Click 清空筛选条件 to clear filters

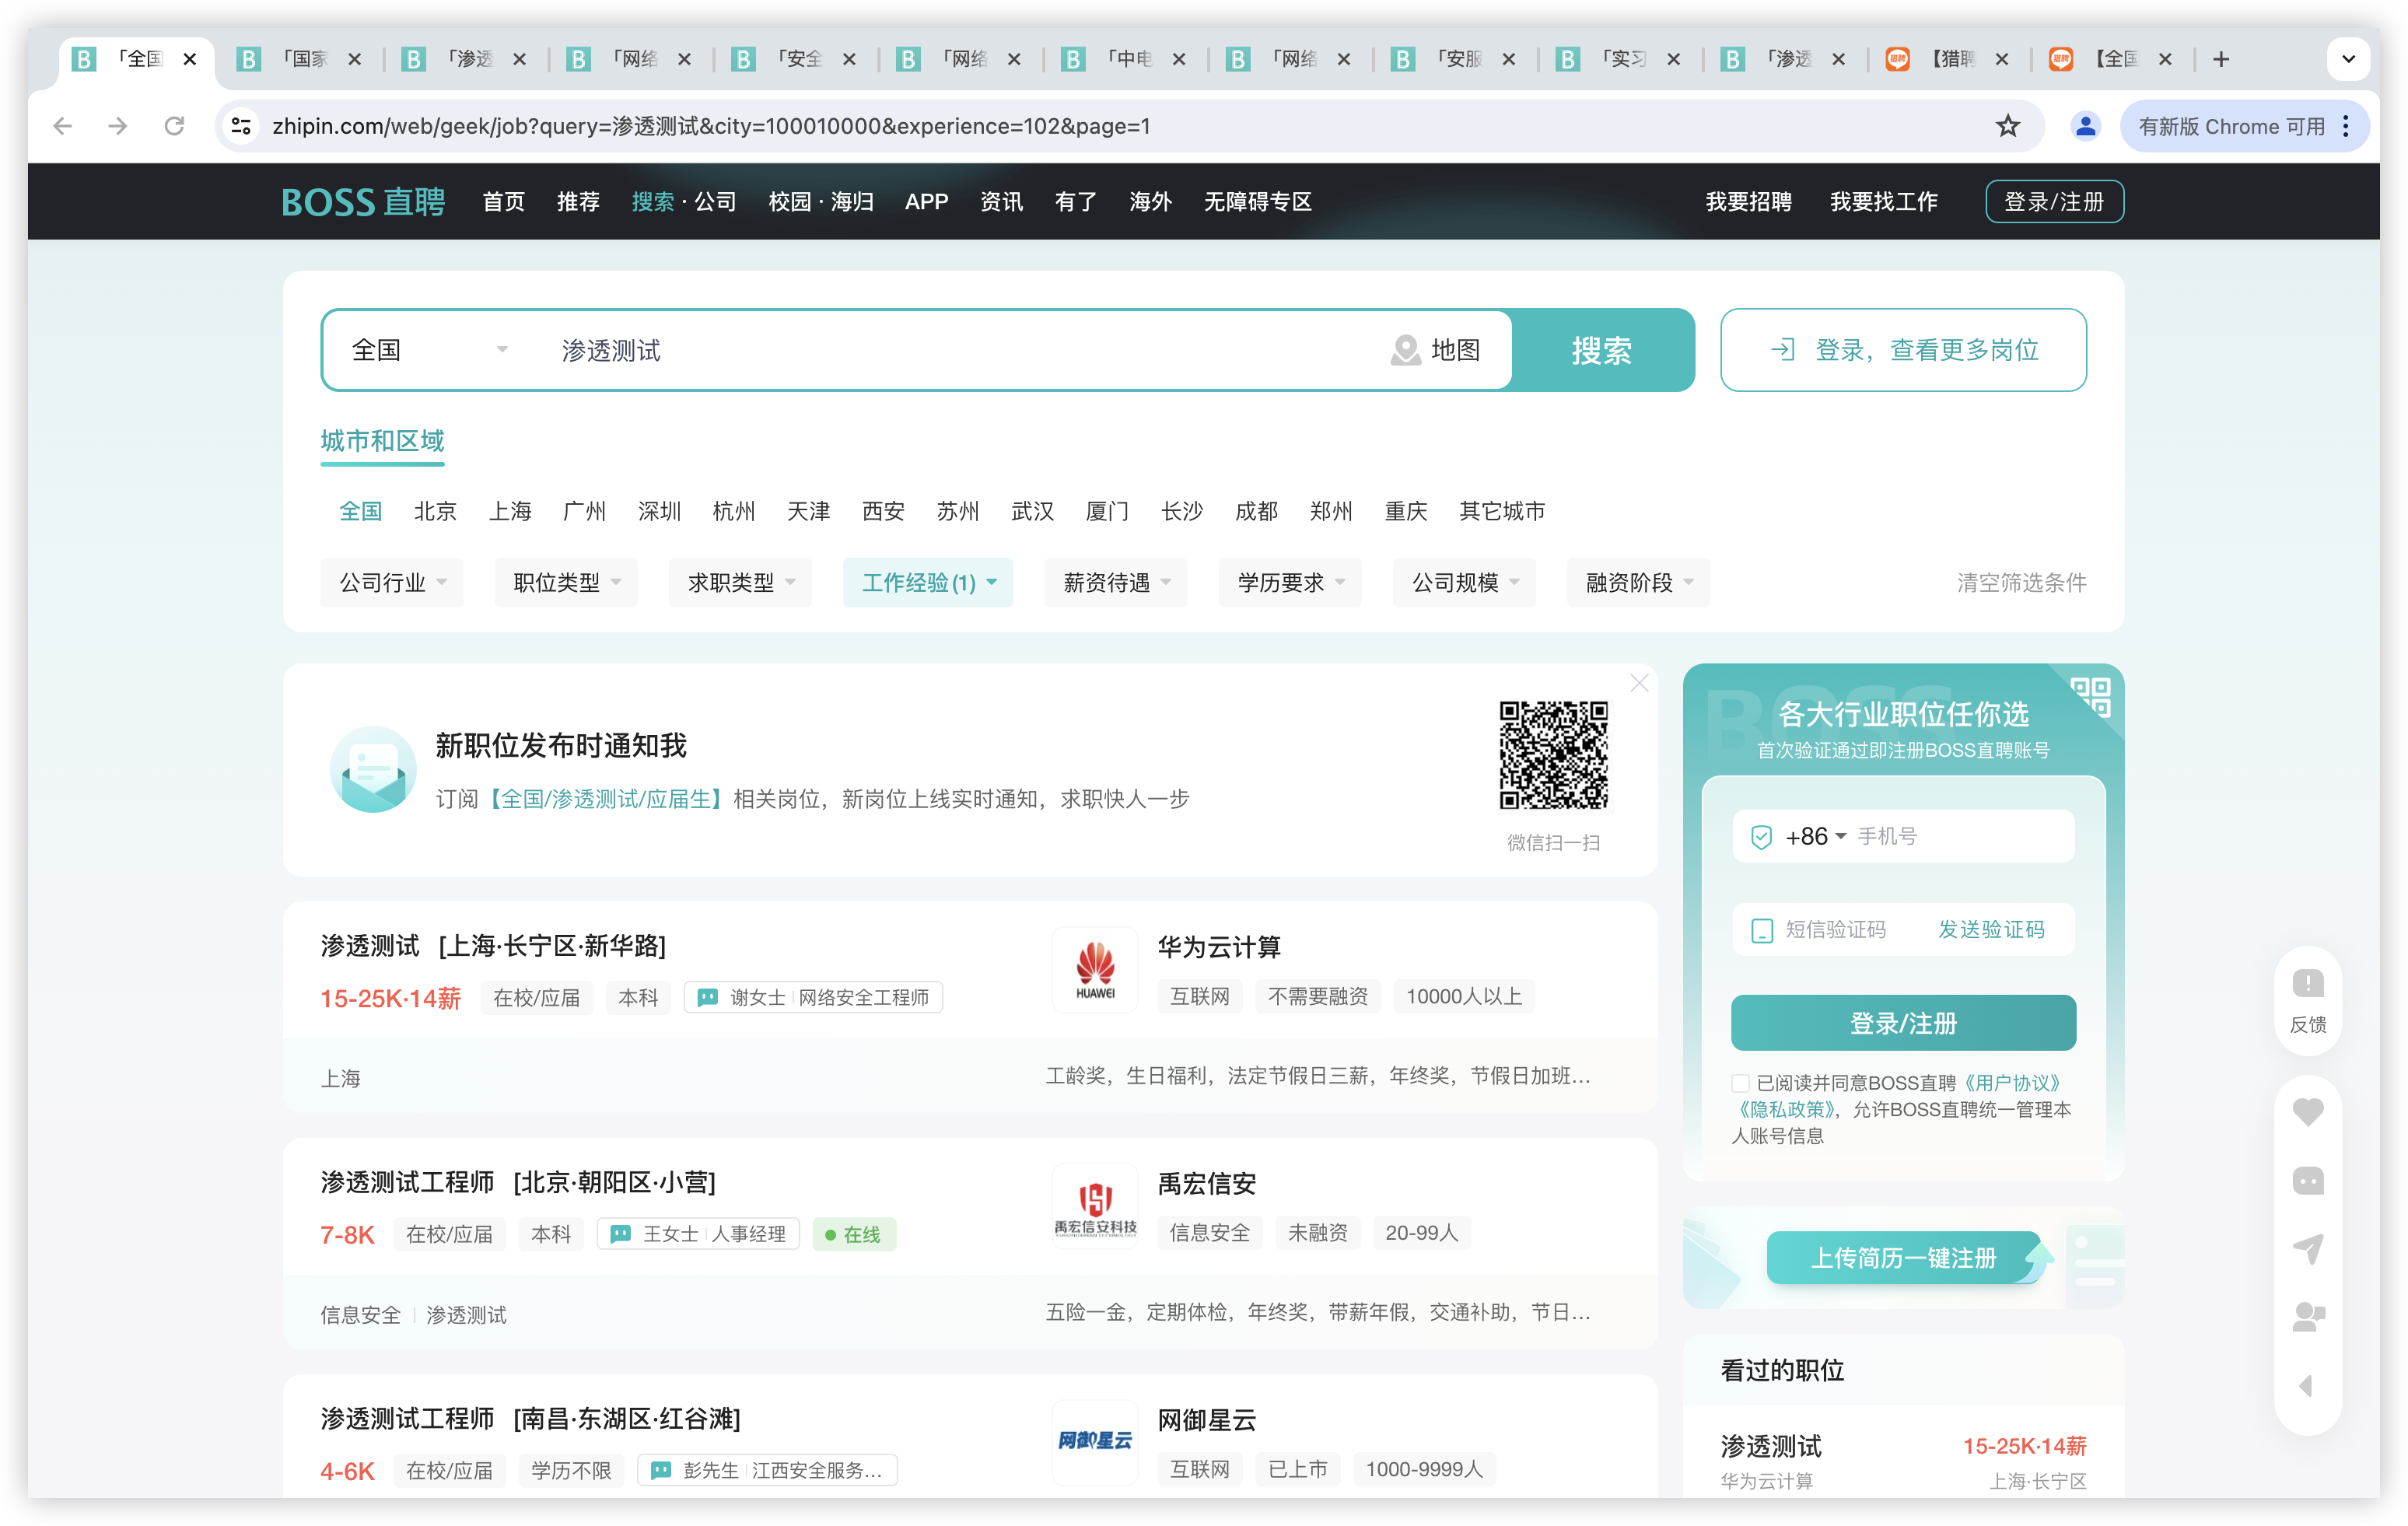[2021, 583]
